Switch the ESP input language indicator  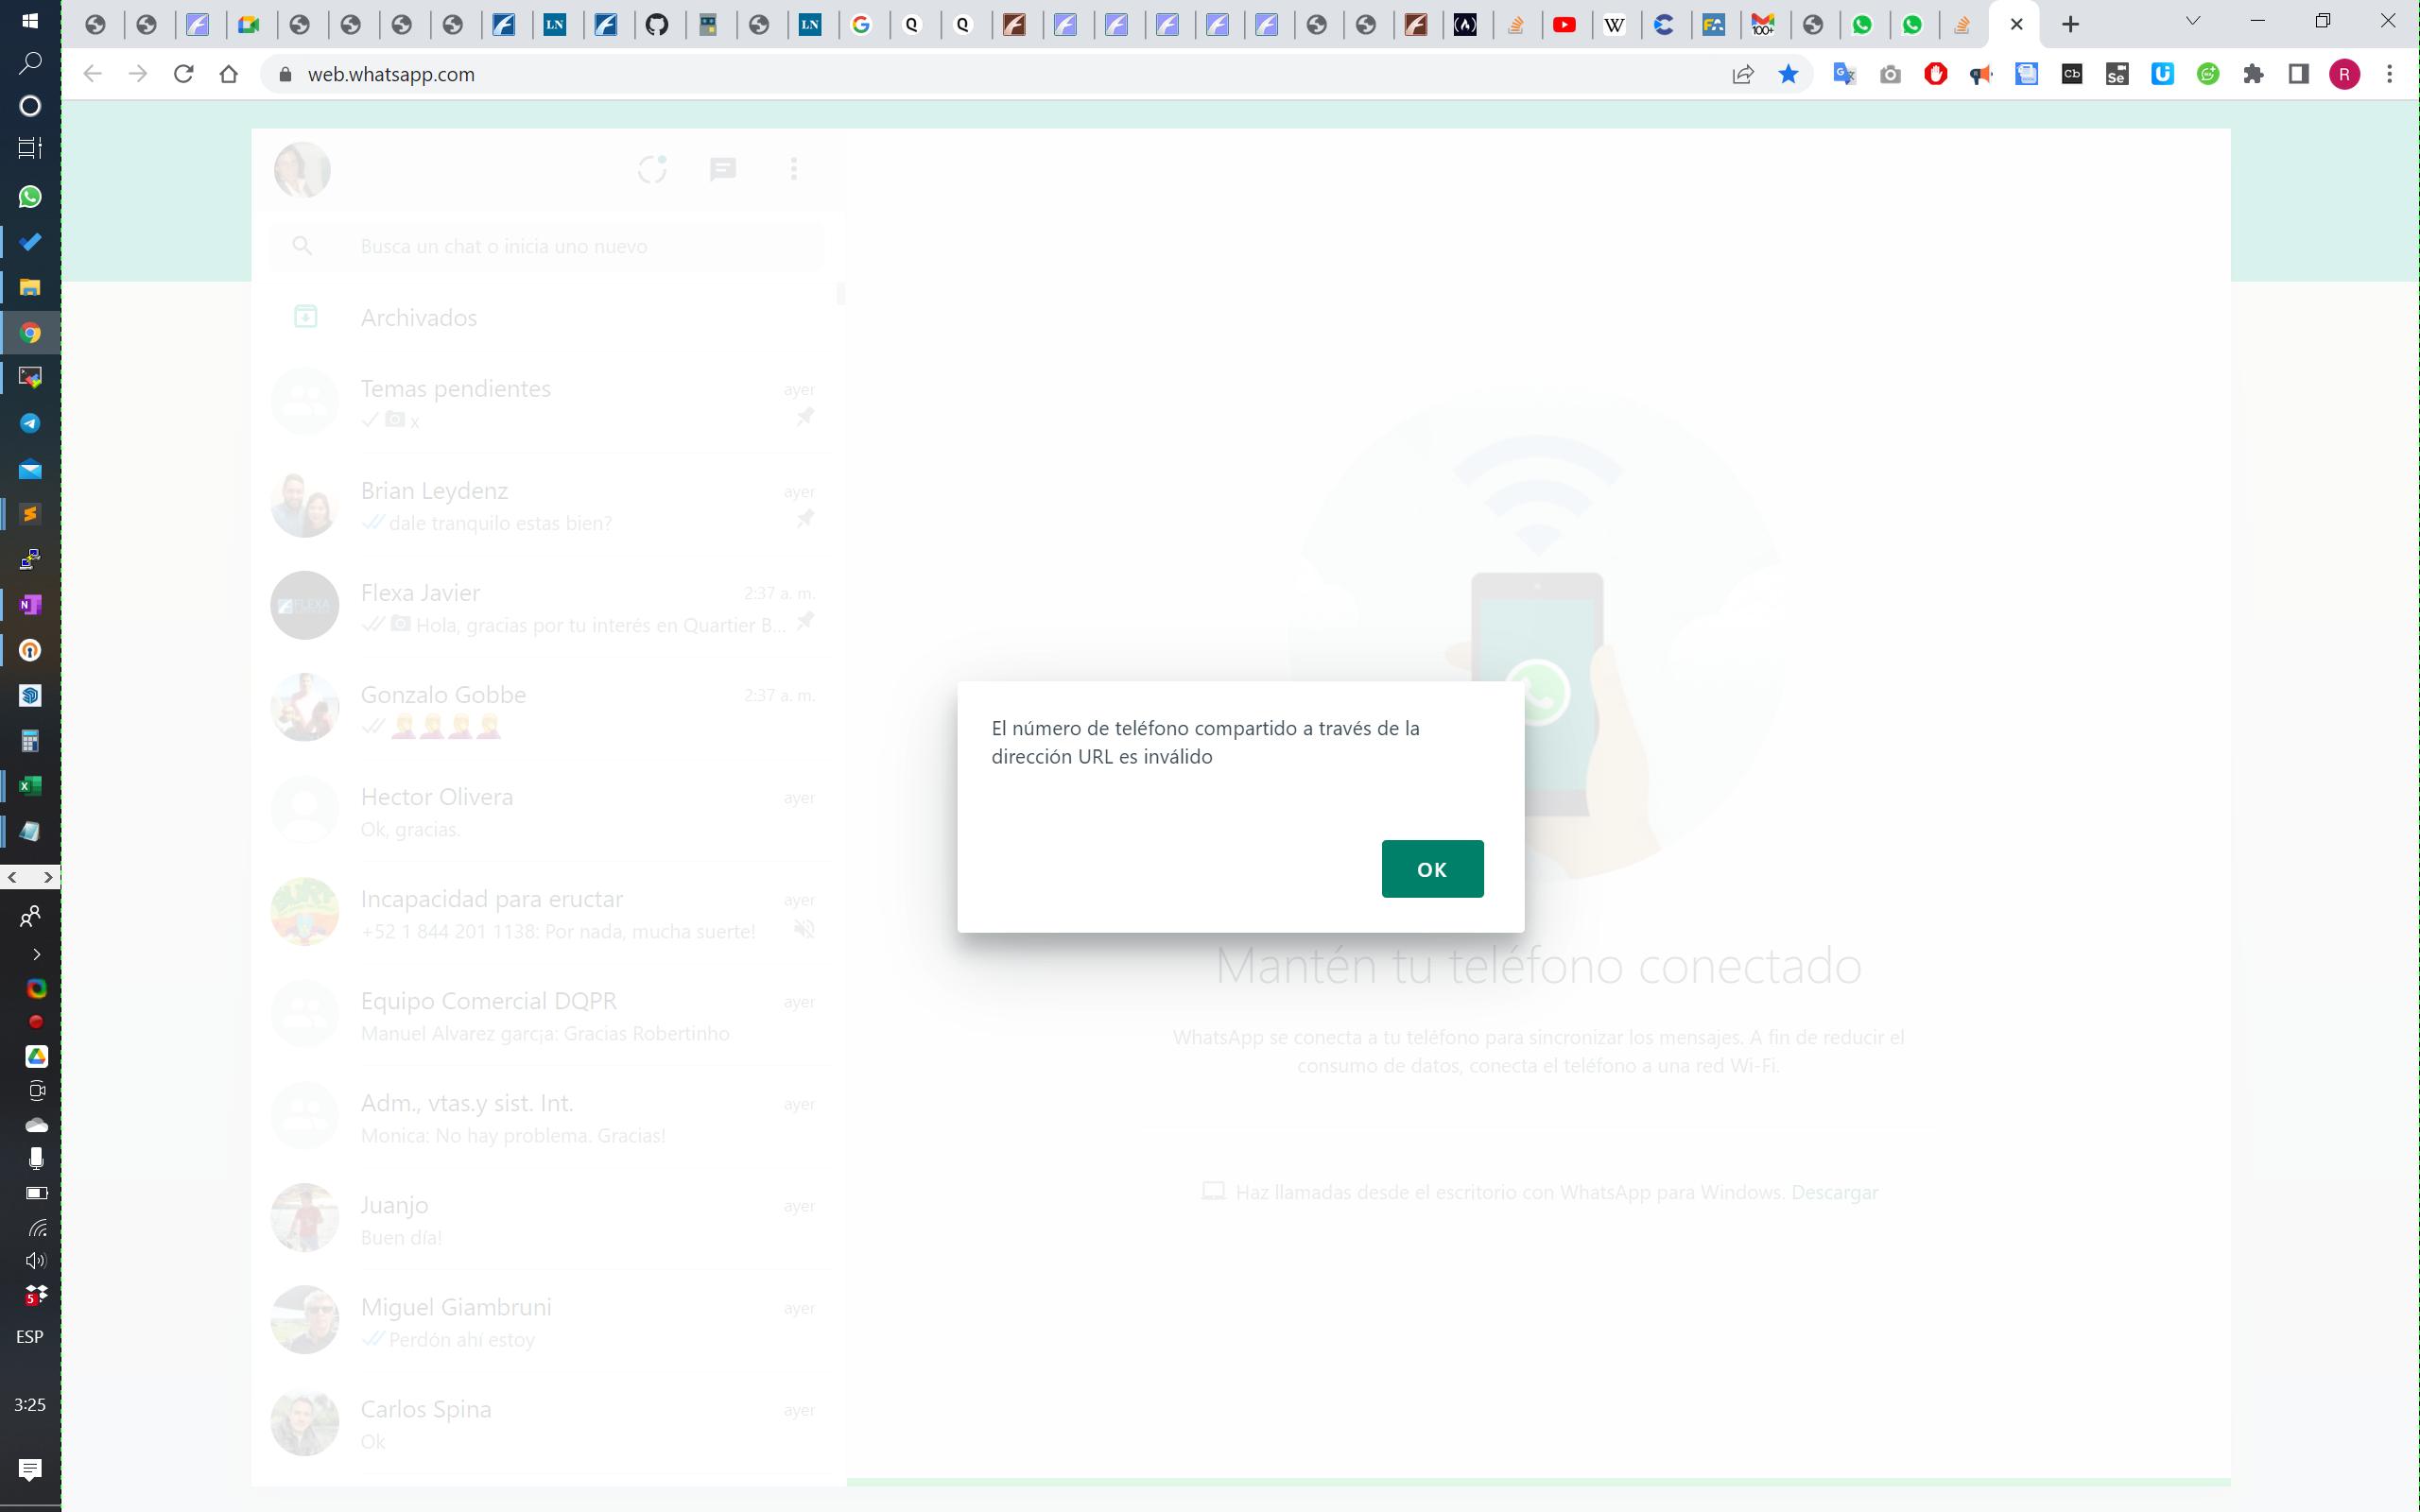pos(30,1337)
